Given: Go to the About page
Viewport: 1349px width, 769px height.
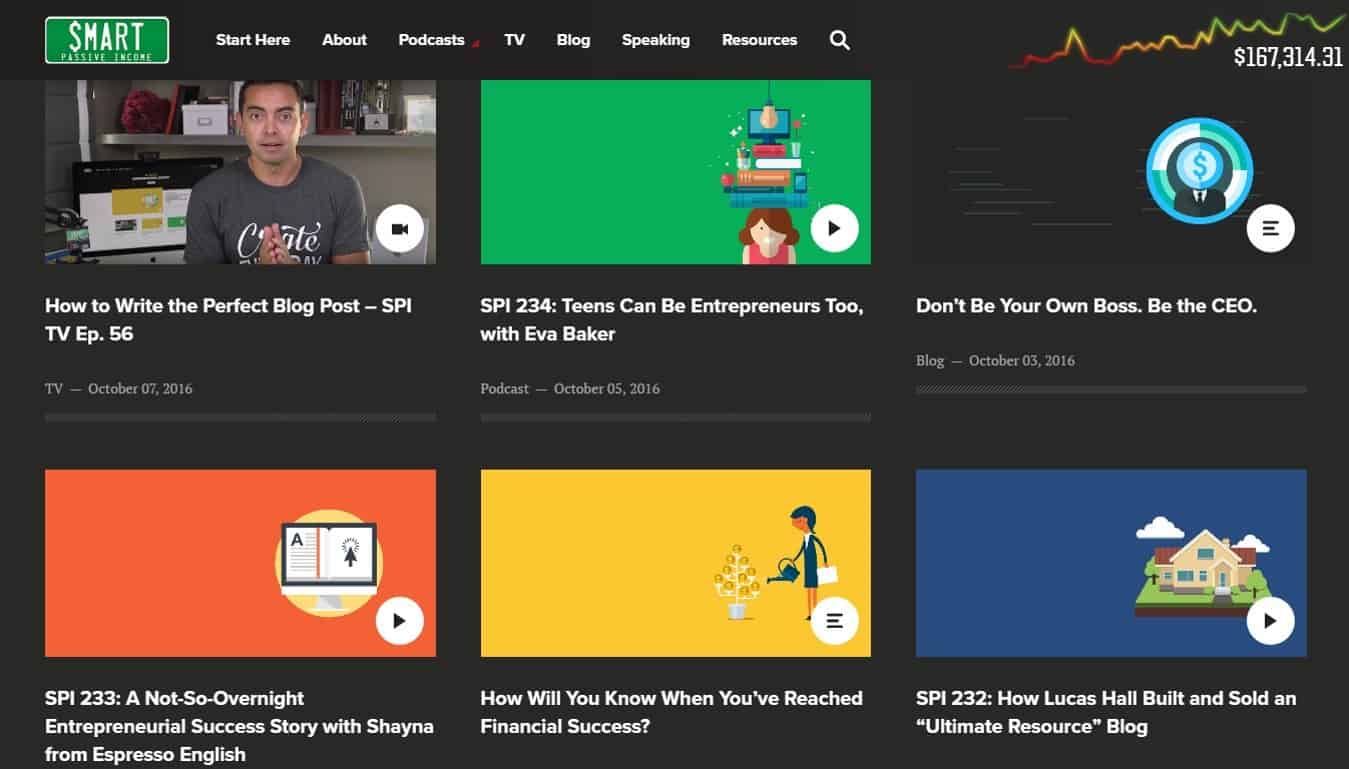Looking at the screenshot, I should tap(344, 40).
